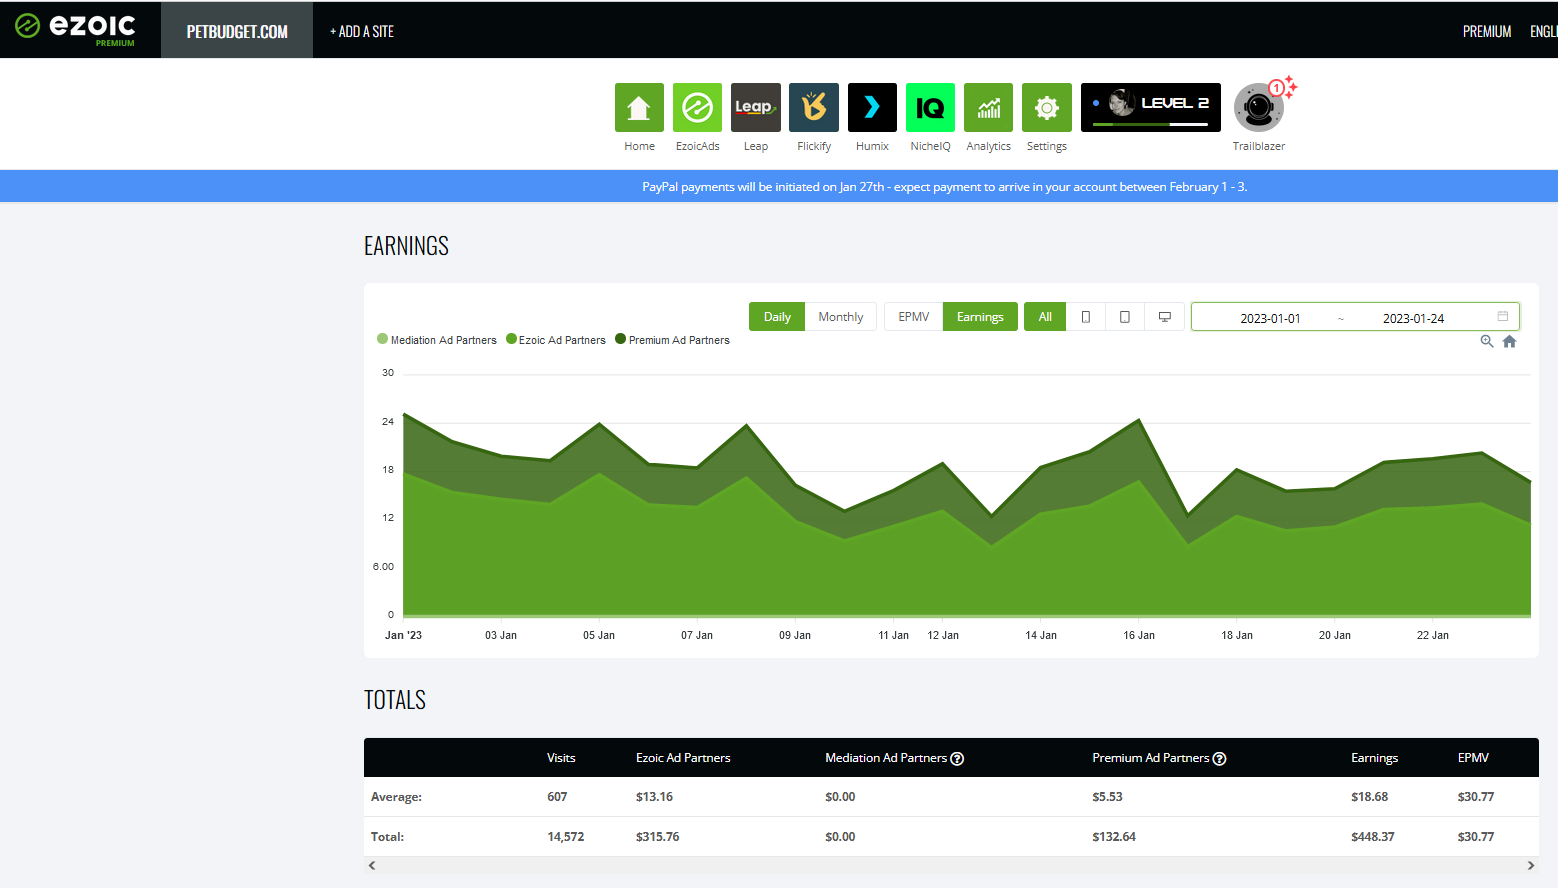The height and width of the screenshot is (888, 1558).
Task: Open the EzoicAds icon
Action: click(x=697, y=107)
